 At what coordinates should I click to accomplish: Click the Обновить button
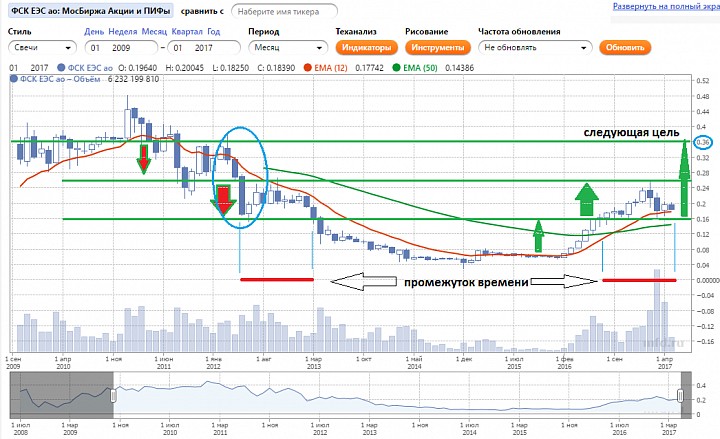pyautogui.click(x=625, y=47)
